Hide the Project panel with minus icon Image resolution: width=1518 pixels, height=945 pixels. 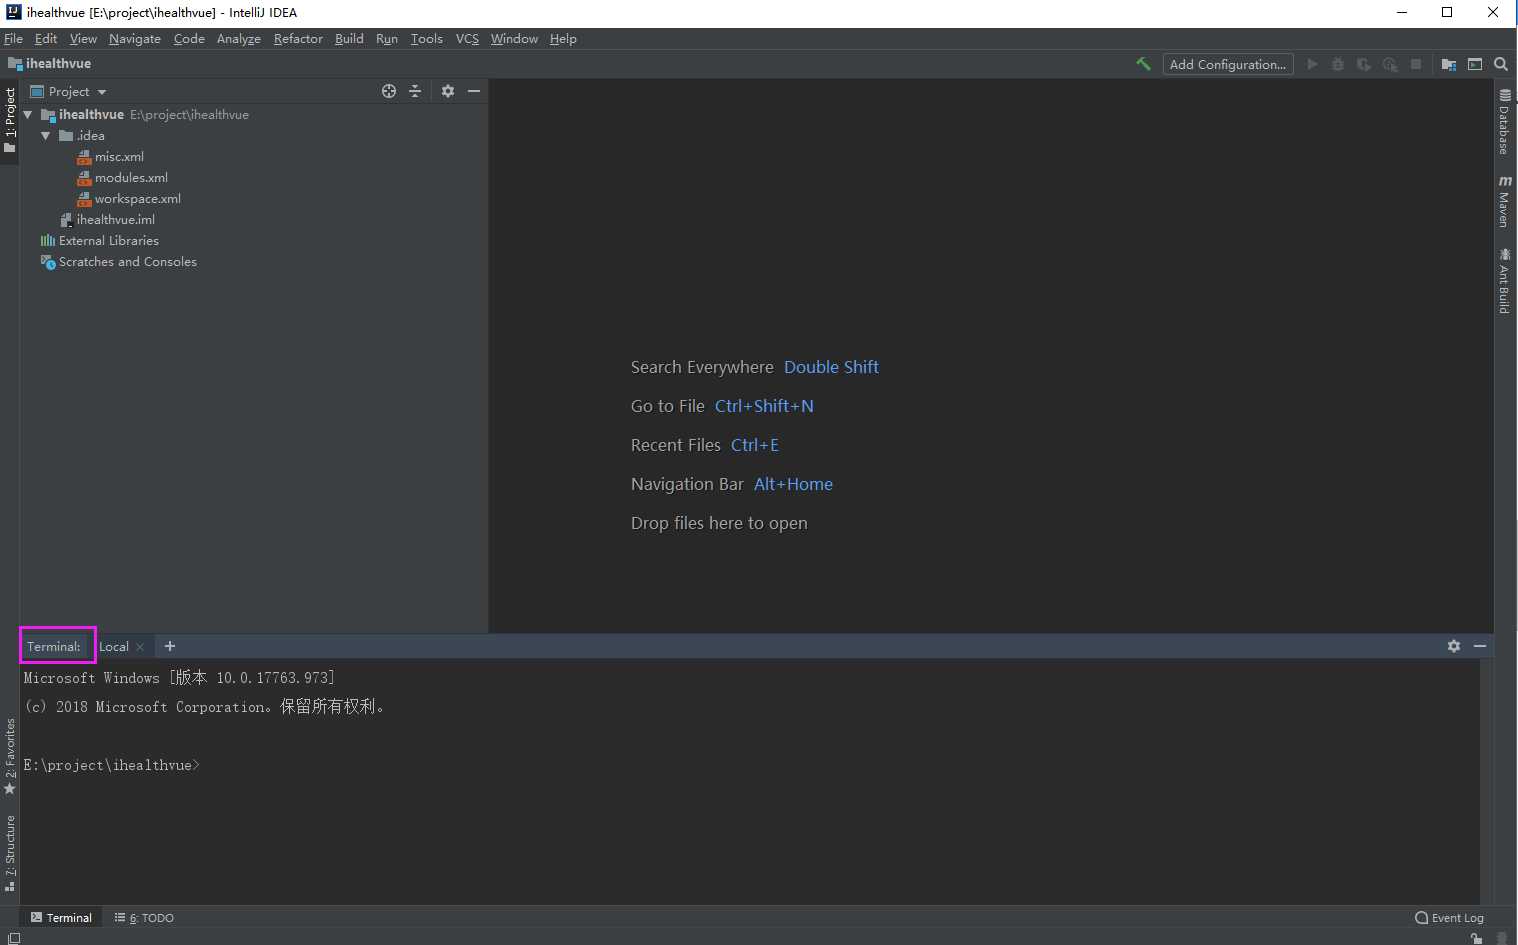(x=474, y=91)
